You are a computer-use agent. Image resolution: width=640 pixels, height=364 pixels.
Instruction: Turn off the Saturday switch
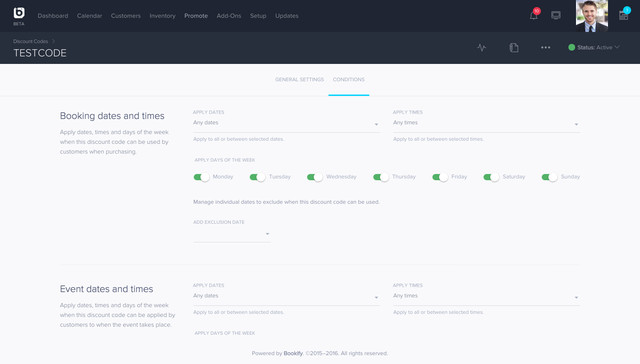pyautogui.click(x=491, y=177)
